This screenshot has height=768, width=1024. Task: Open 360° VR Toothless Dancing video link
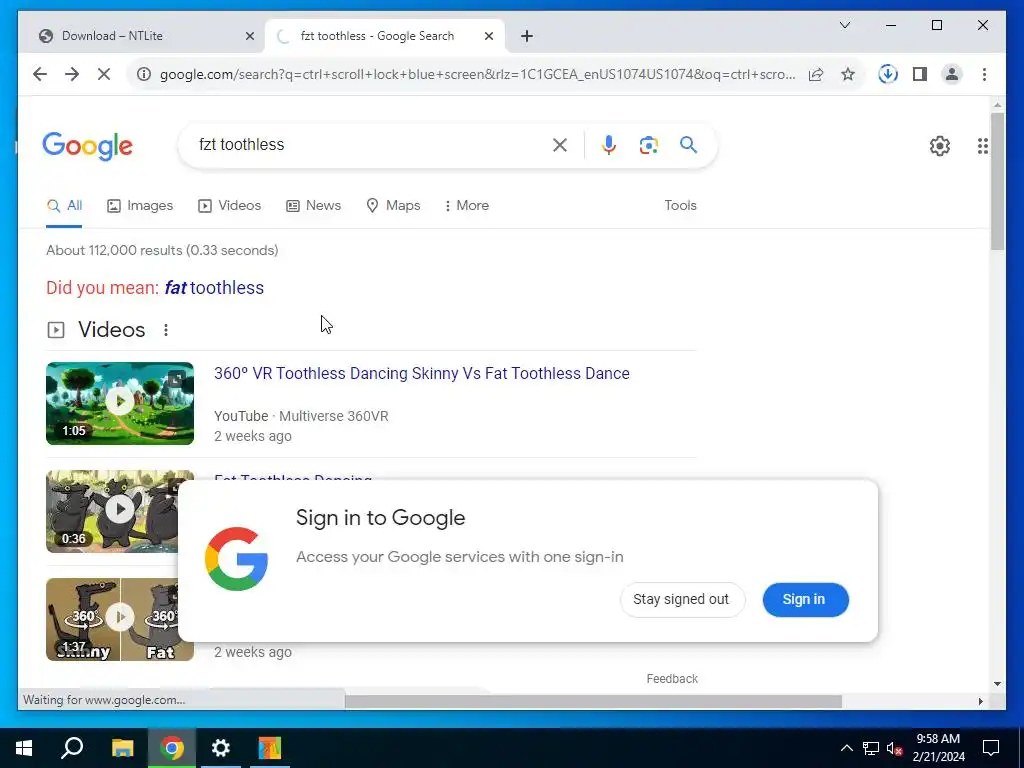click(x=422, y=374)
